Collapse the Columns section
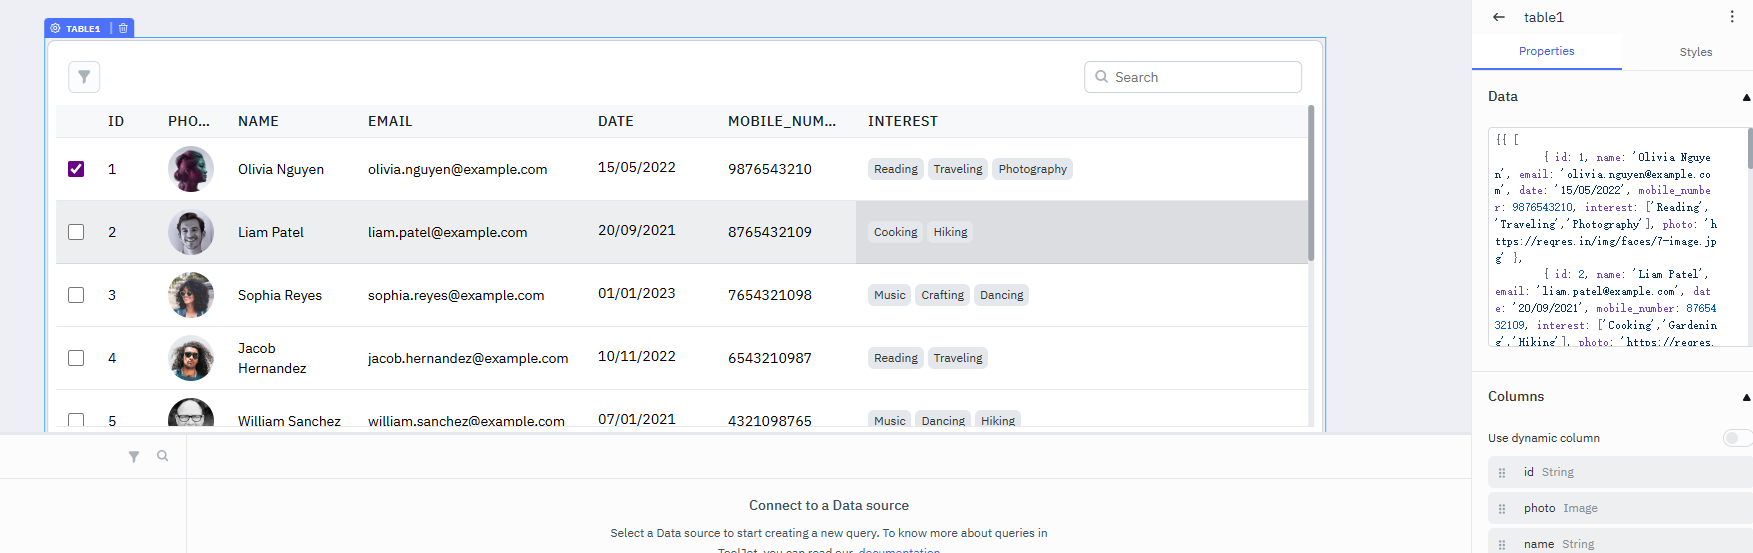Viewport: 1753px width, 553px height. 1746,397
